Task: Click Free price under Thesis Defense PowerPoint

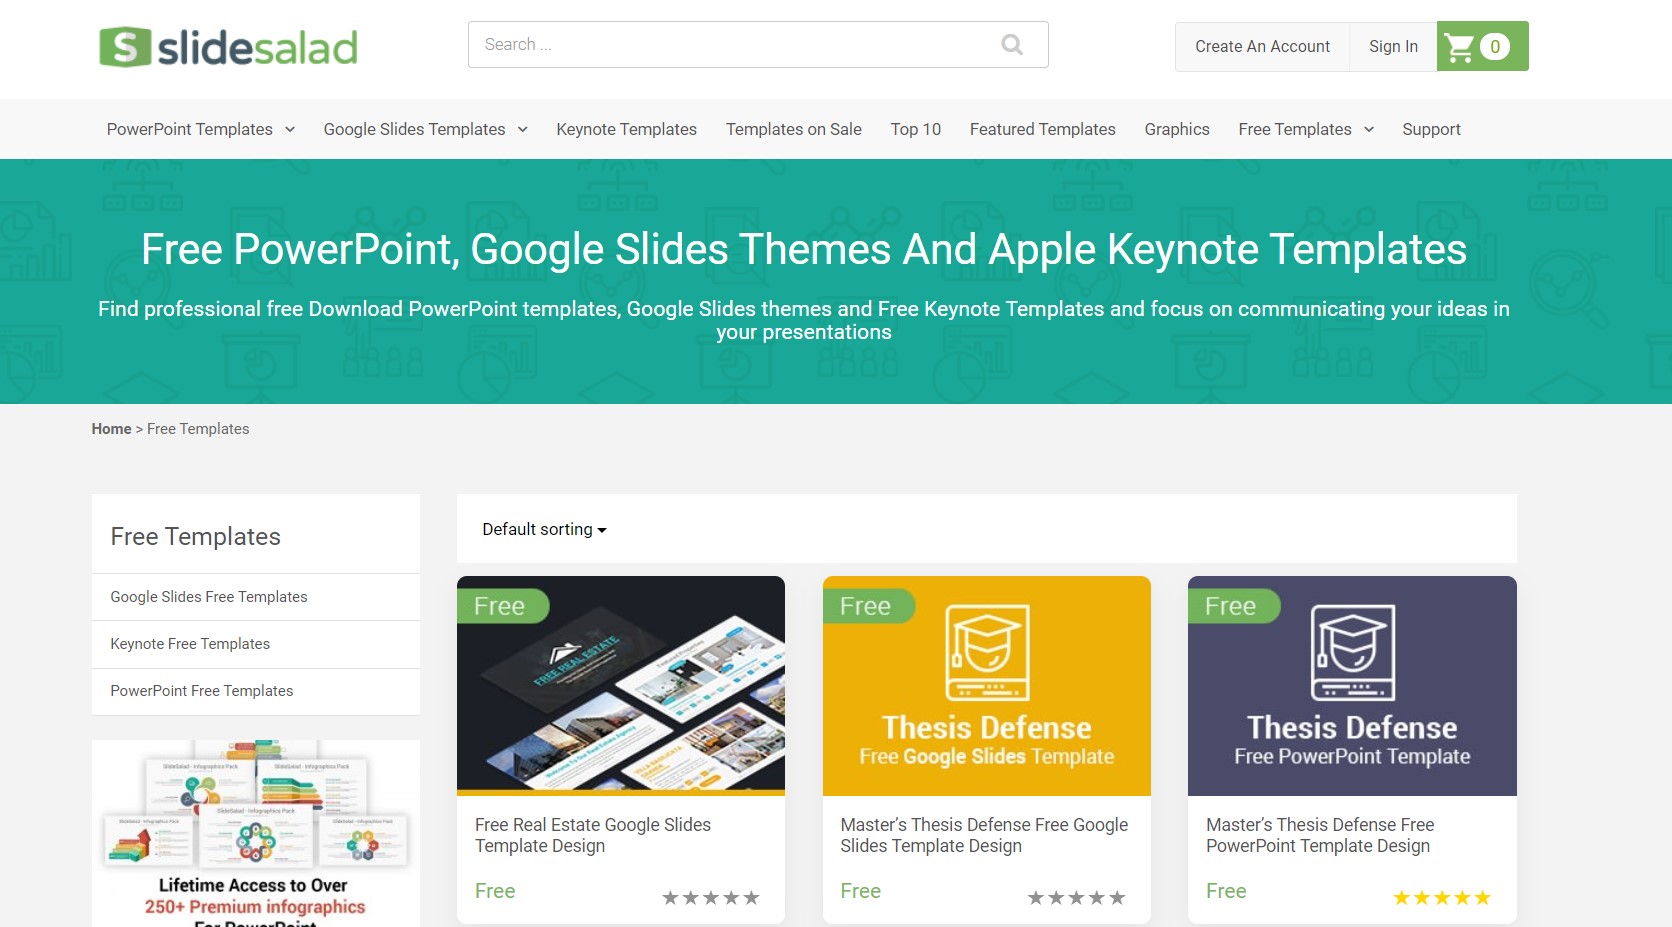Action: (x=1226, y=891)
